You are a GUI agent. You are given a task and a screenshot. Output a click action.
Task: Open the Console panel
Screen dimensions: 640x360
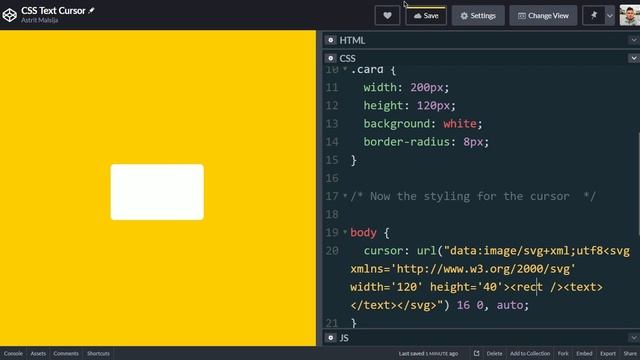[13, 353]
